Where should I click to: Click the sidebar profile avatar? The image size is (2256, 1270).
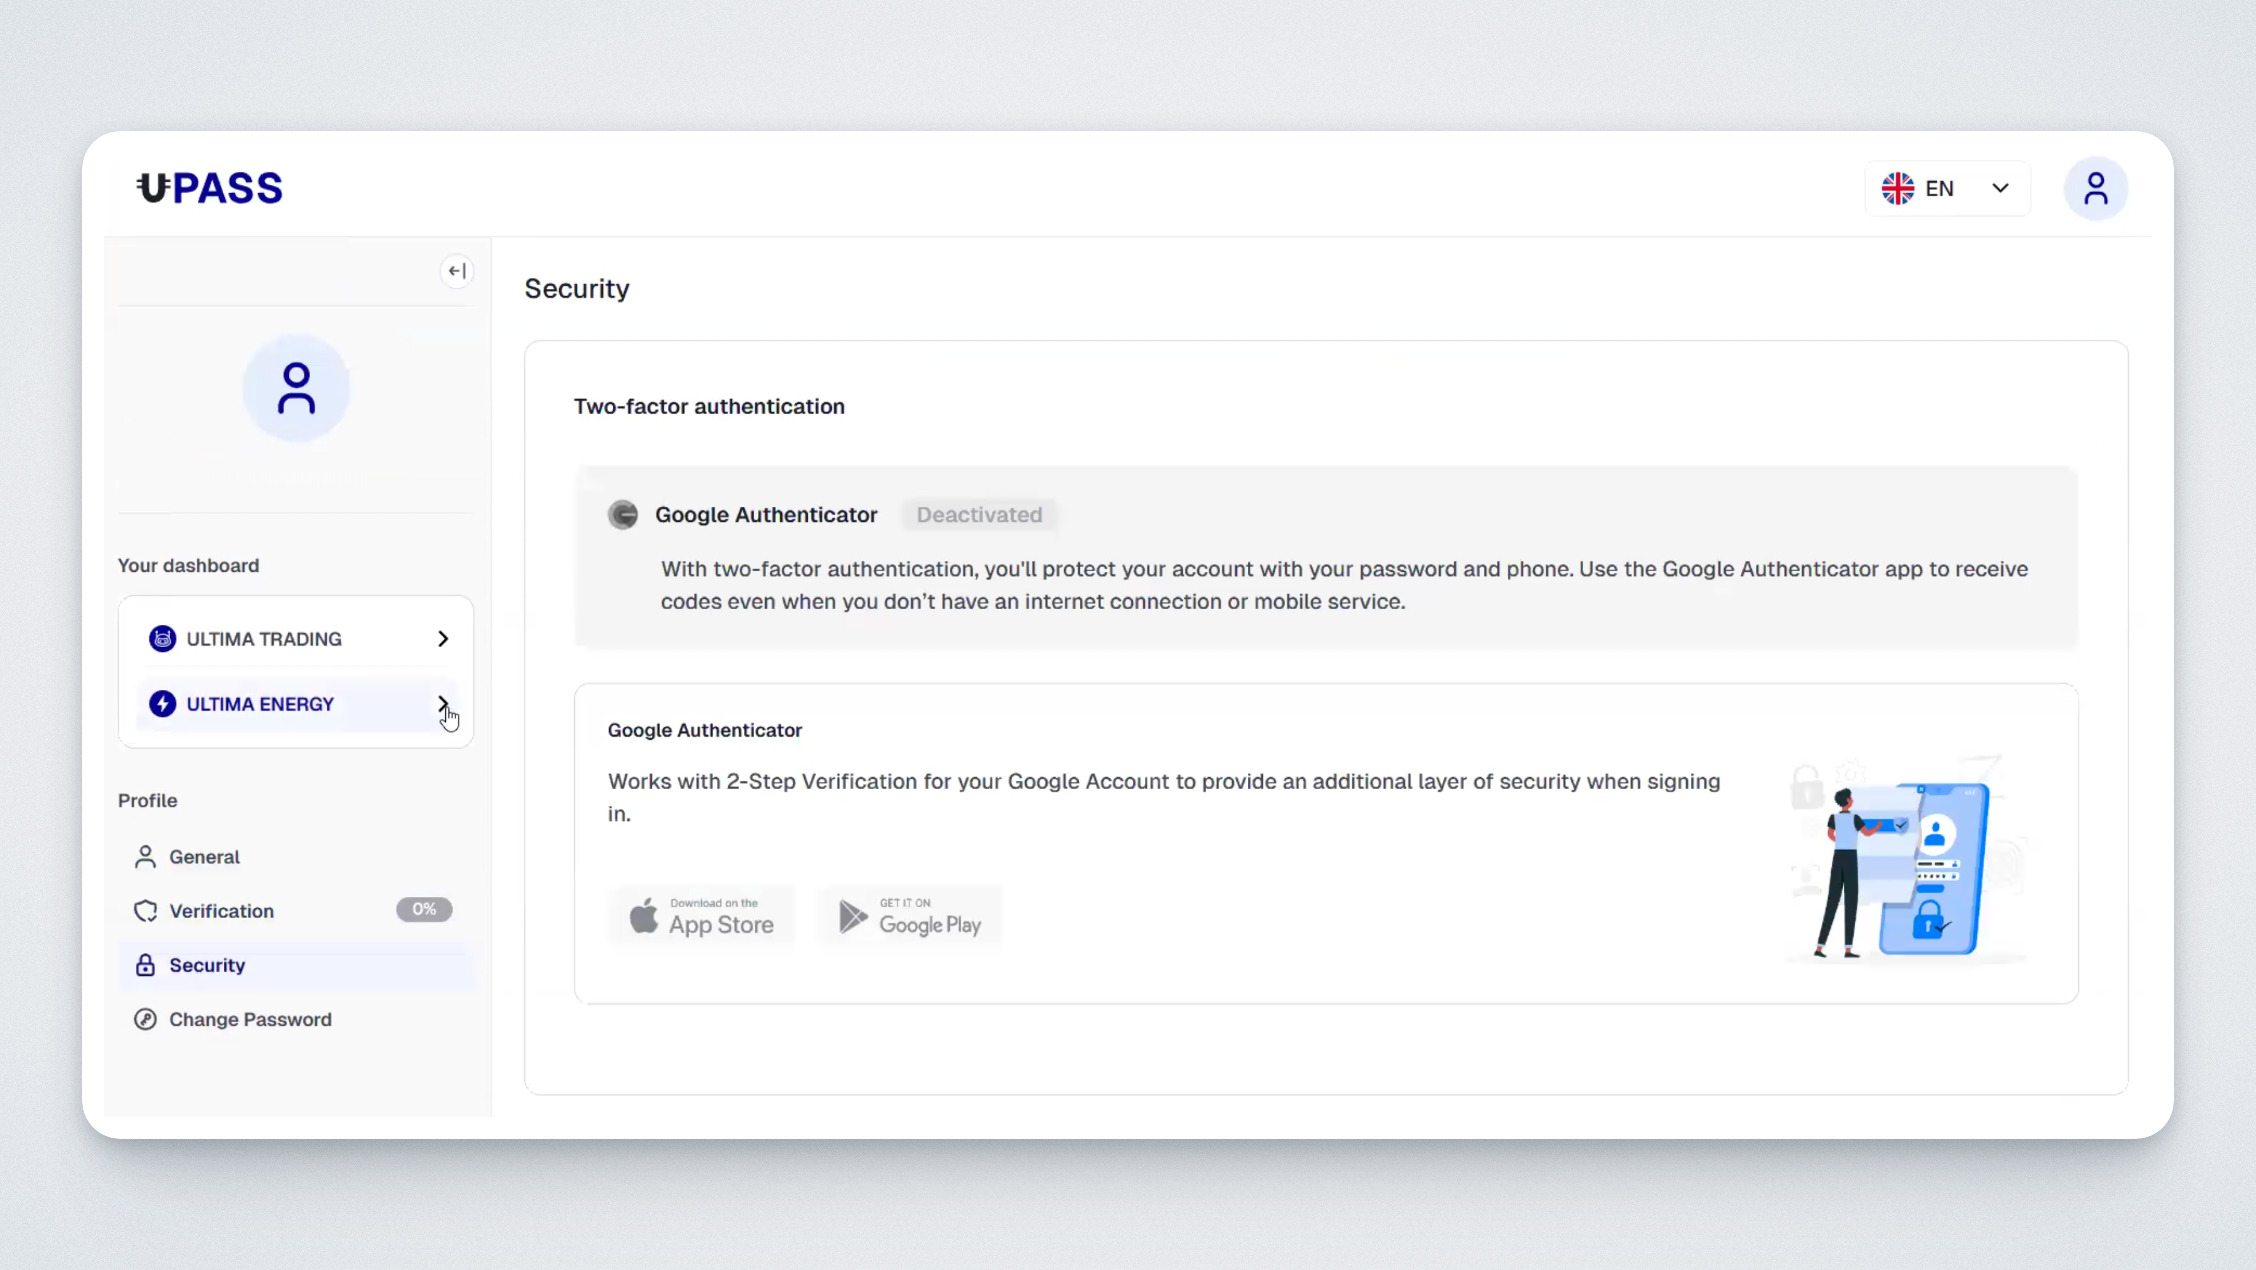click(x=296, y=388)
